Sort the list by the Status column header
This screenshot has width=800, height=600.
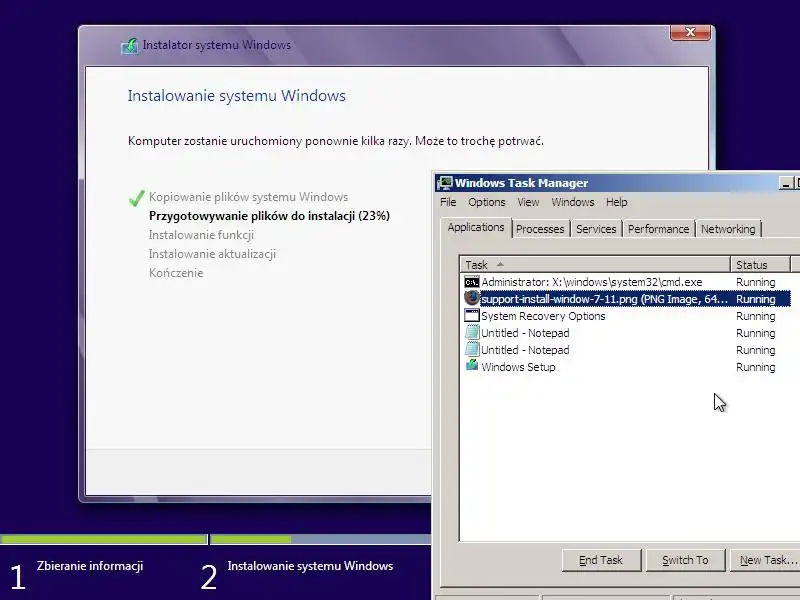point(760,265)
